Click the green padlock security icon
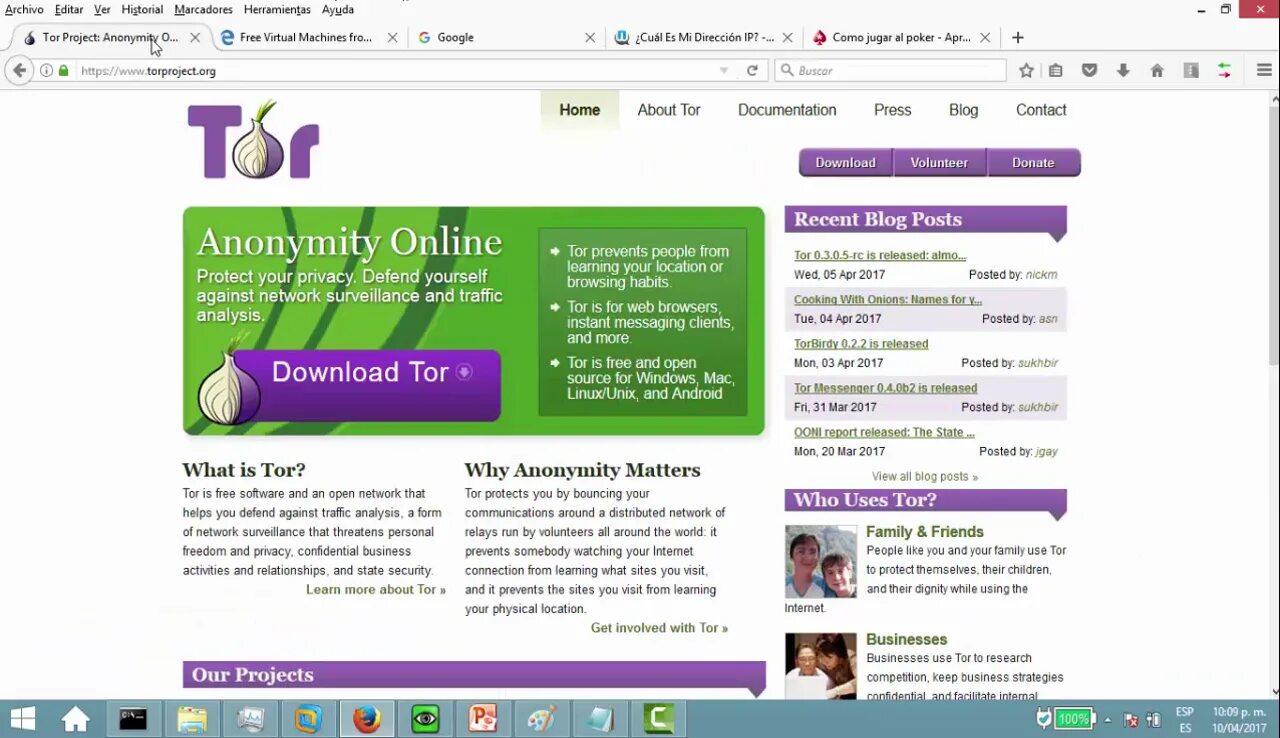Screen dimensions: 1280x738 [x=64, y=71]
